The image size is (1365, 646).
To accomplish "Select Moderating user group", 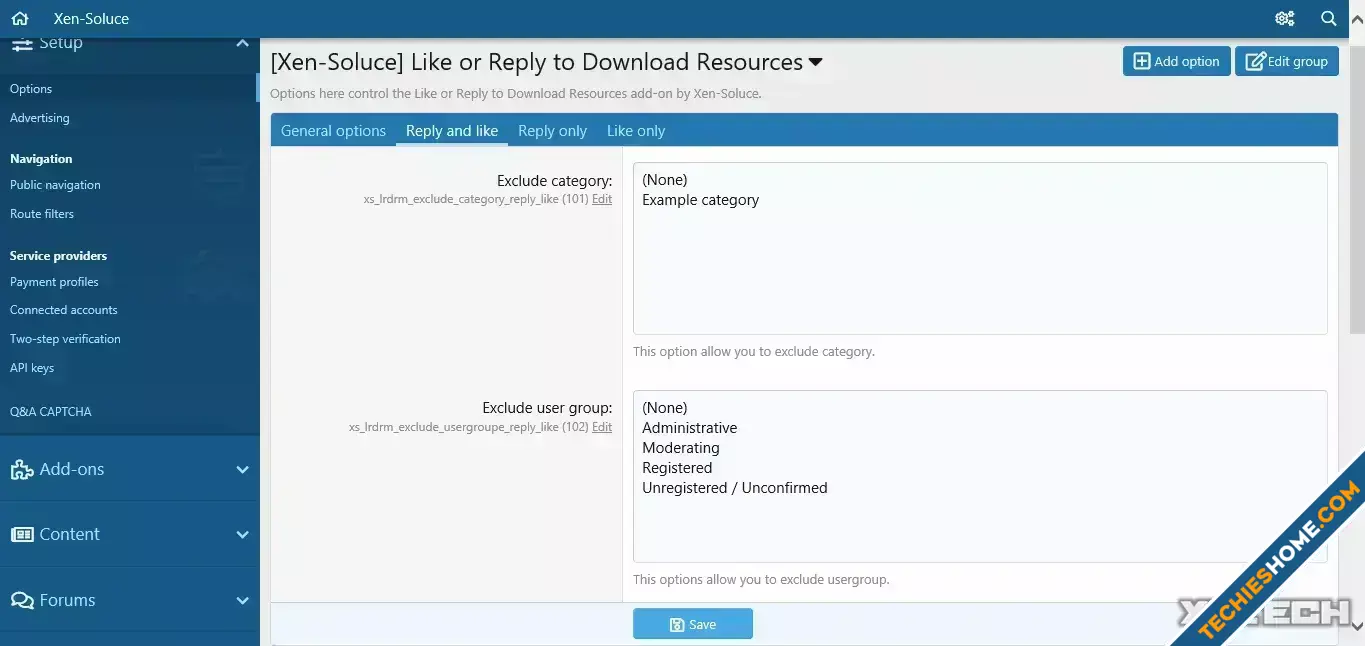I will tap(980, 448).
